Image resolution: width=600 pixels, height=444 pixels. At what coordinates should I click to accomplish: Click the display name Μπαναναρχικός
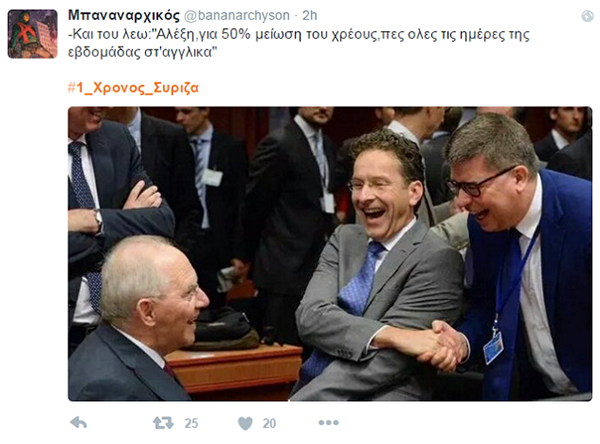tap(124, 16)
